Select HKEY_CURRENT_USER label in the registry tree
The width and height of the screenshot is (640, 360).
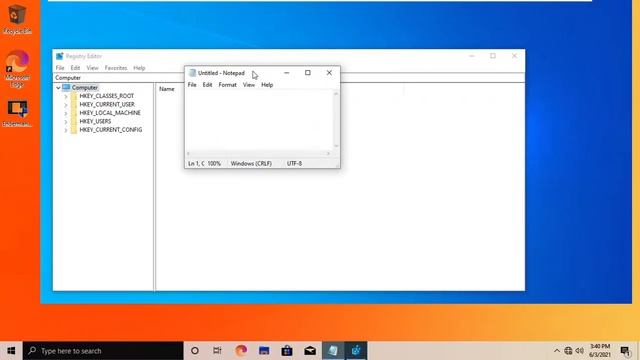click(107, 104)
